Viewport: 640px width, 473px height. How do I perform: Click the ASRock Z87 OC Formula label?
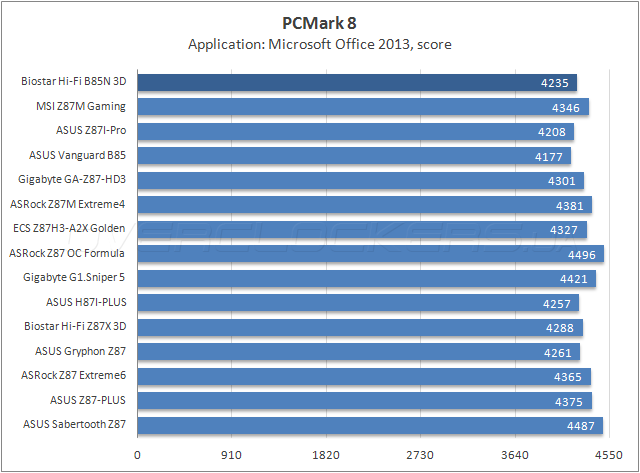click(x=67, y=253)
